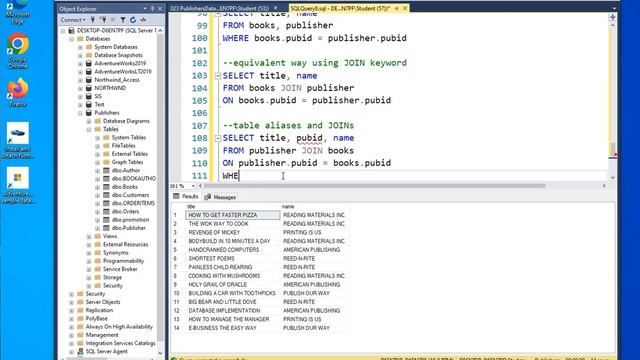Open the Microsoft Edge desktop shortcut
640x360 pixels.
[x=18, y=12]
